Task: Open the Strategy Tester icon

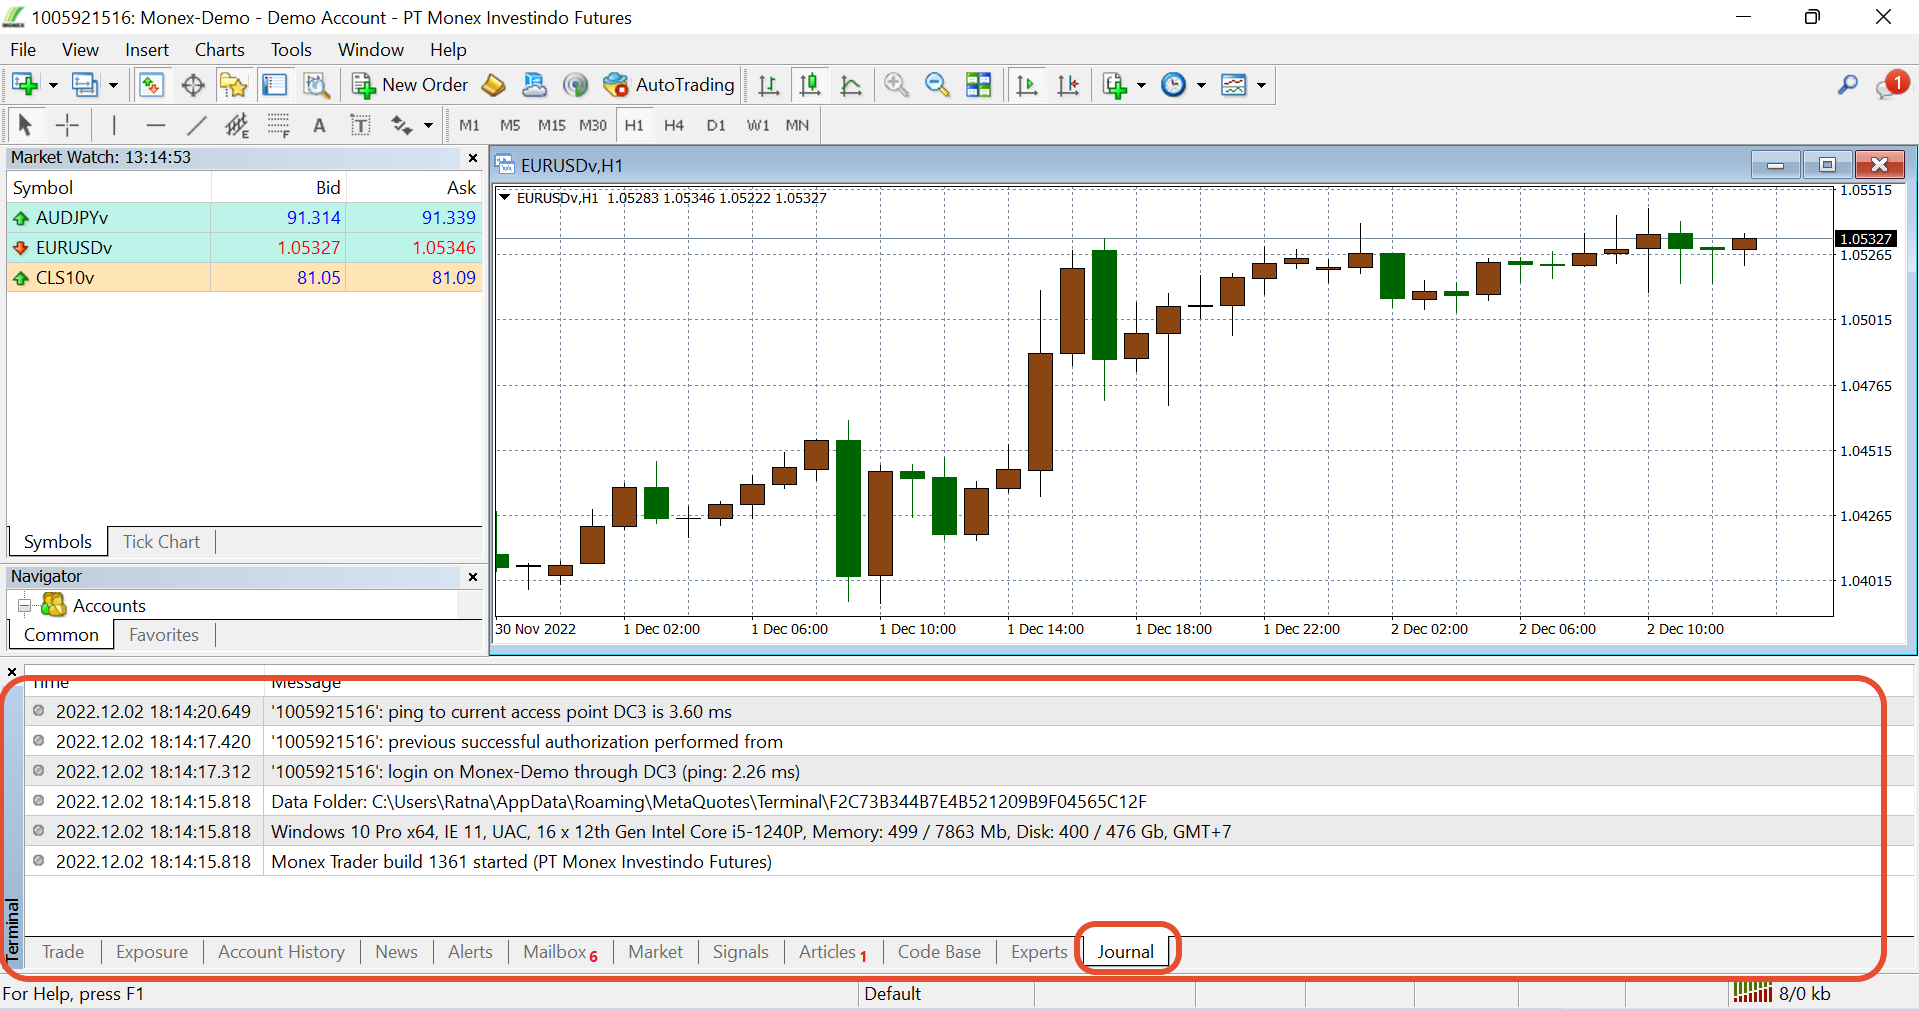Action: (316, 85)
